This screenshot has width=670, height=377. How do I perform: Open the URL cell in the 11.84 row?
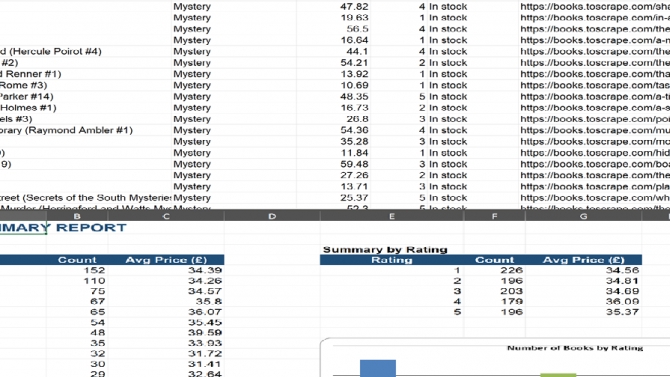click(x=594, y=153)
